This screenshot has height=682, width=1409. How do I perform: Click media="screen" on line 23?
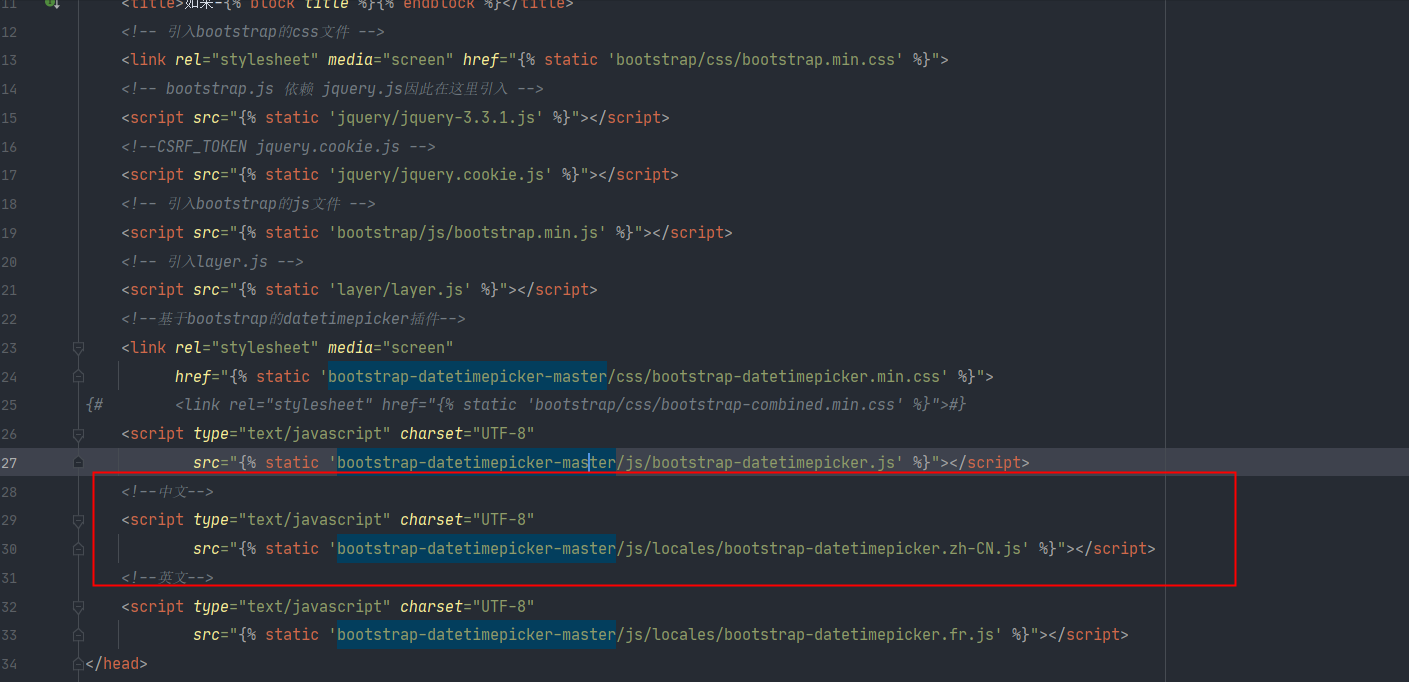[391, 348]
